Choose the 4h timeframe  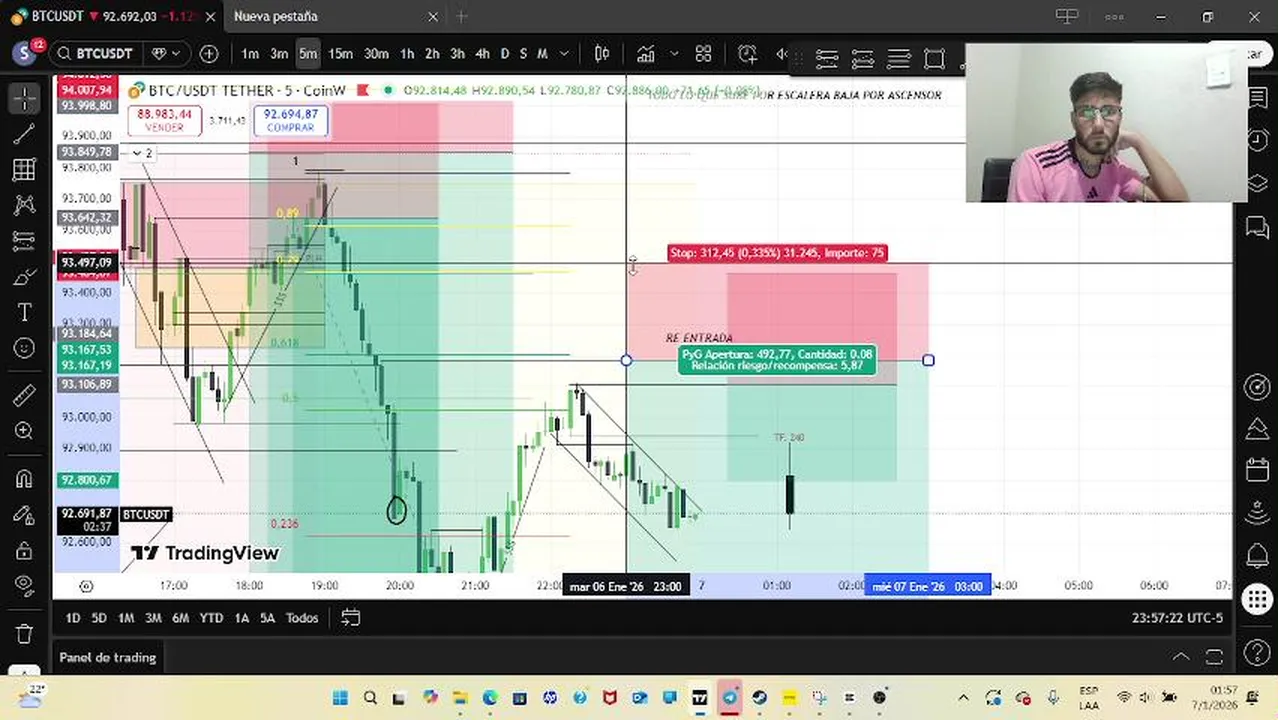click(x=482, y=53)
